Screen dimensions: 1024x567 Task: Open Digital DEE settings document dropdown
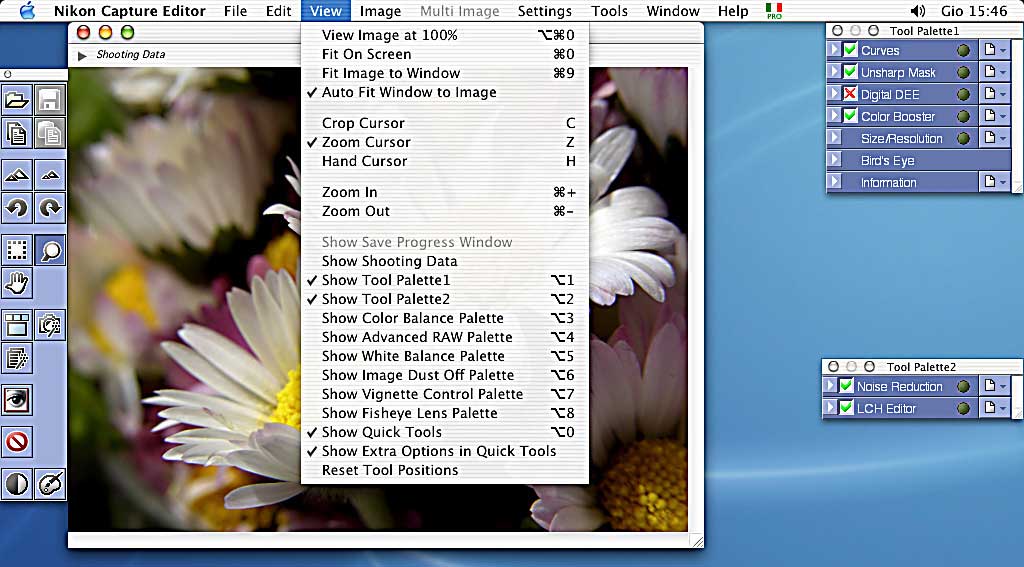[x=995, y=95]
